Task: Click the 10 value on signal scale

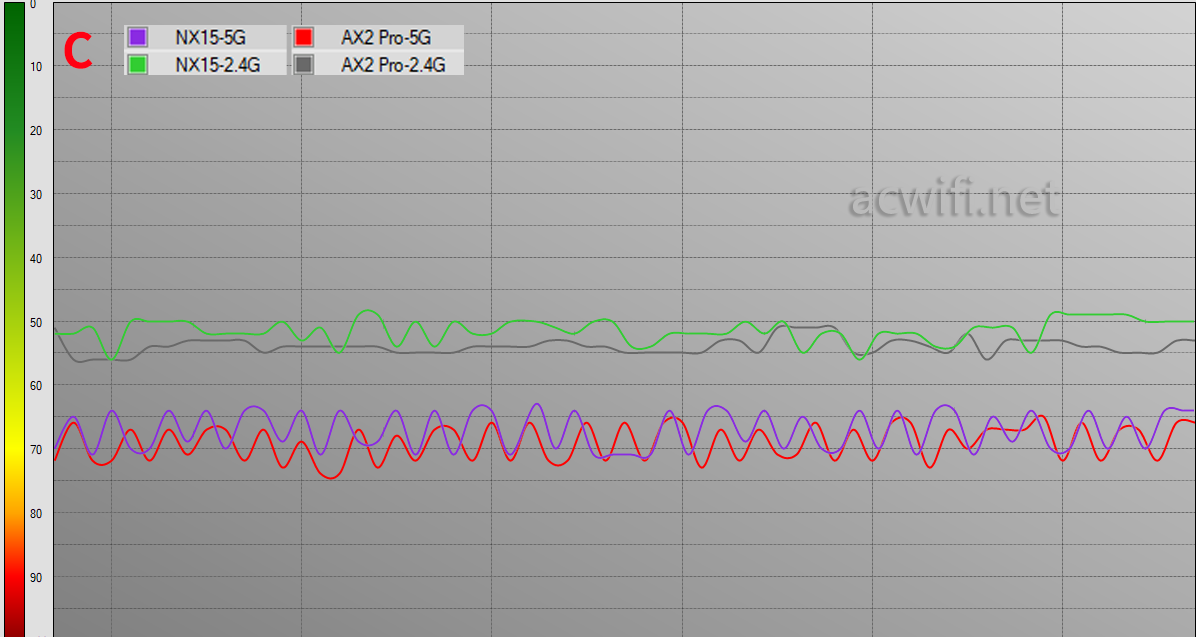Action: [36, 67]
